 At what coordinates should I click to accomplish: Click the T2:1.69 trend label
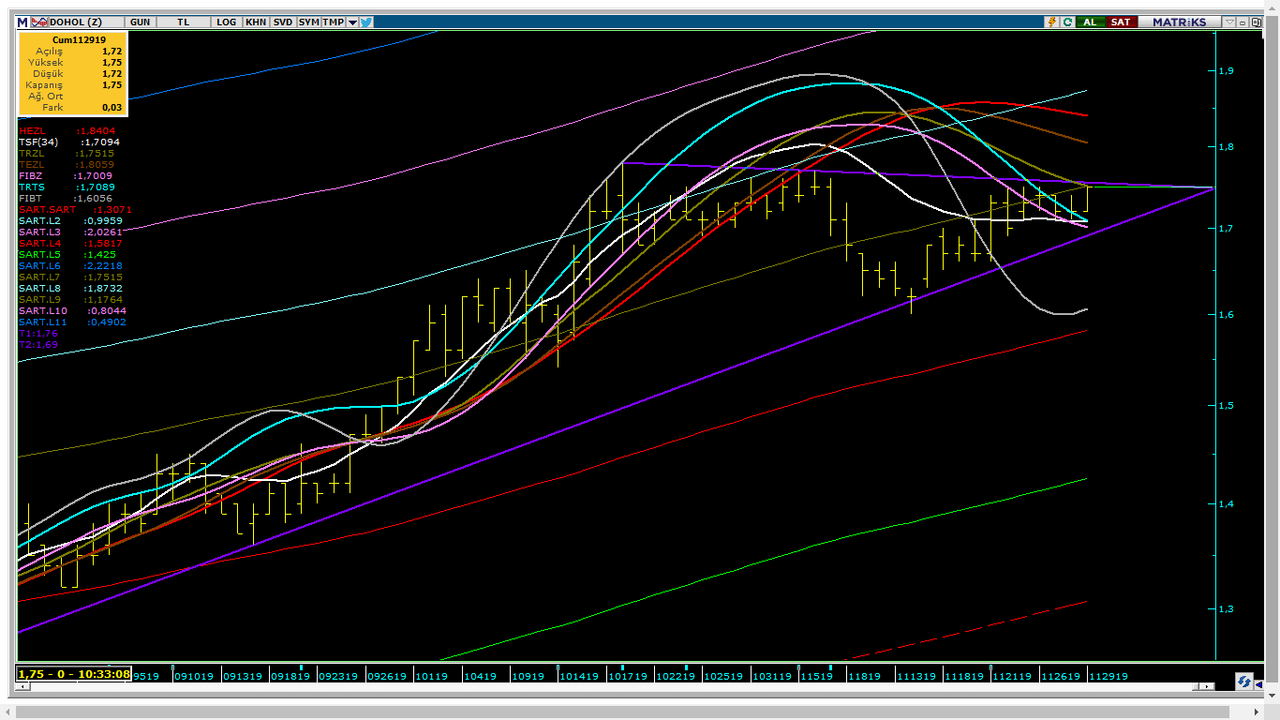pyautogui.click(x=38, y=344)
